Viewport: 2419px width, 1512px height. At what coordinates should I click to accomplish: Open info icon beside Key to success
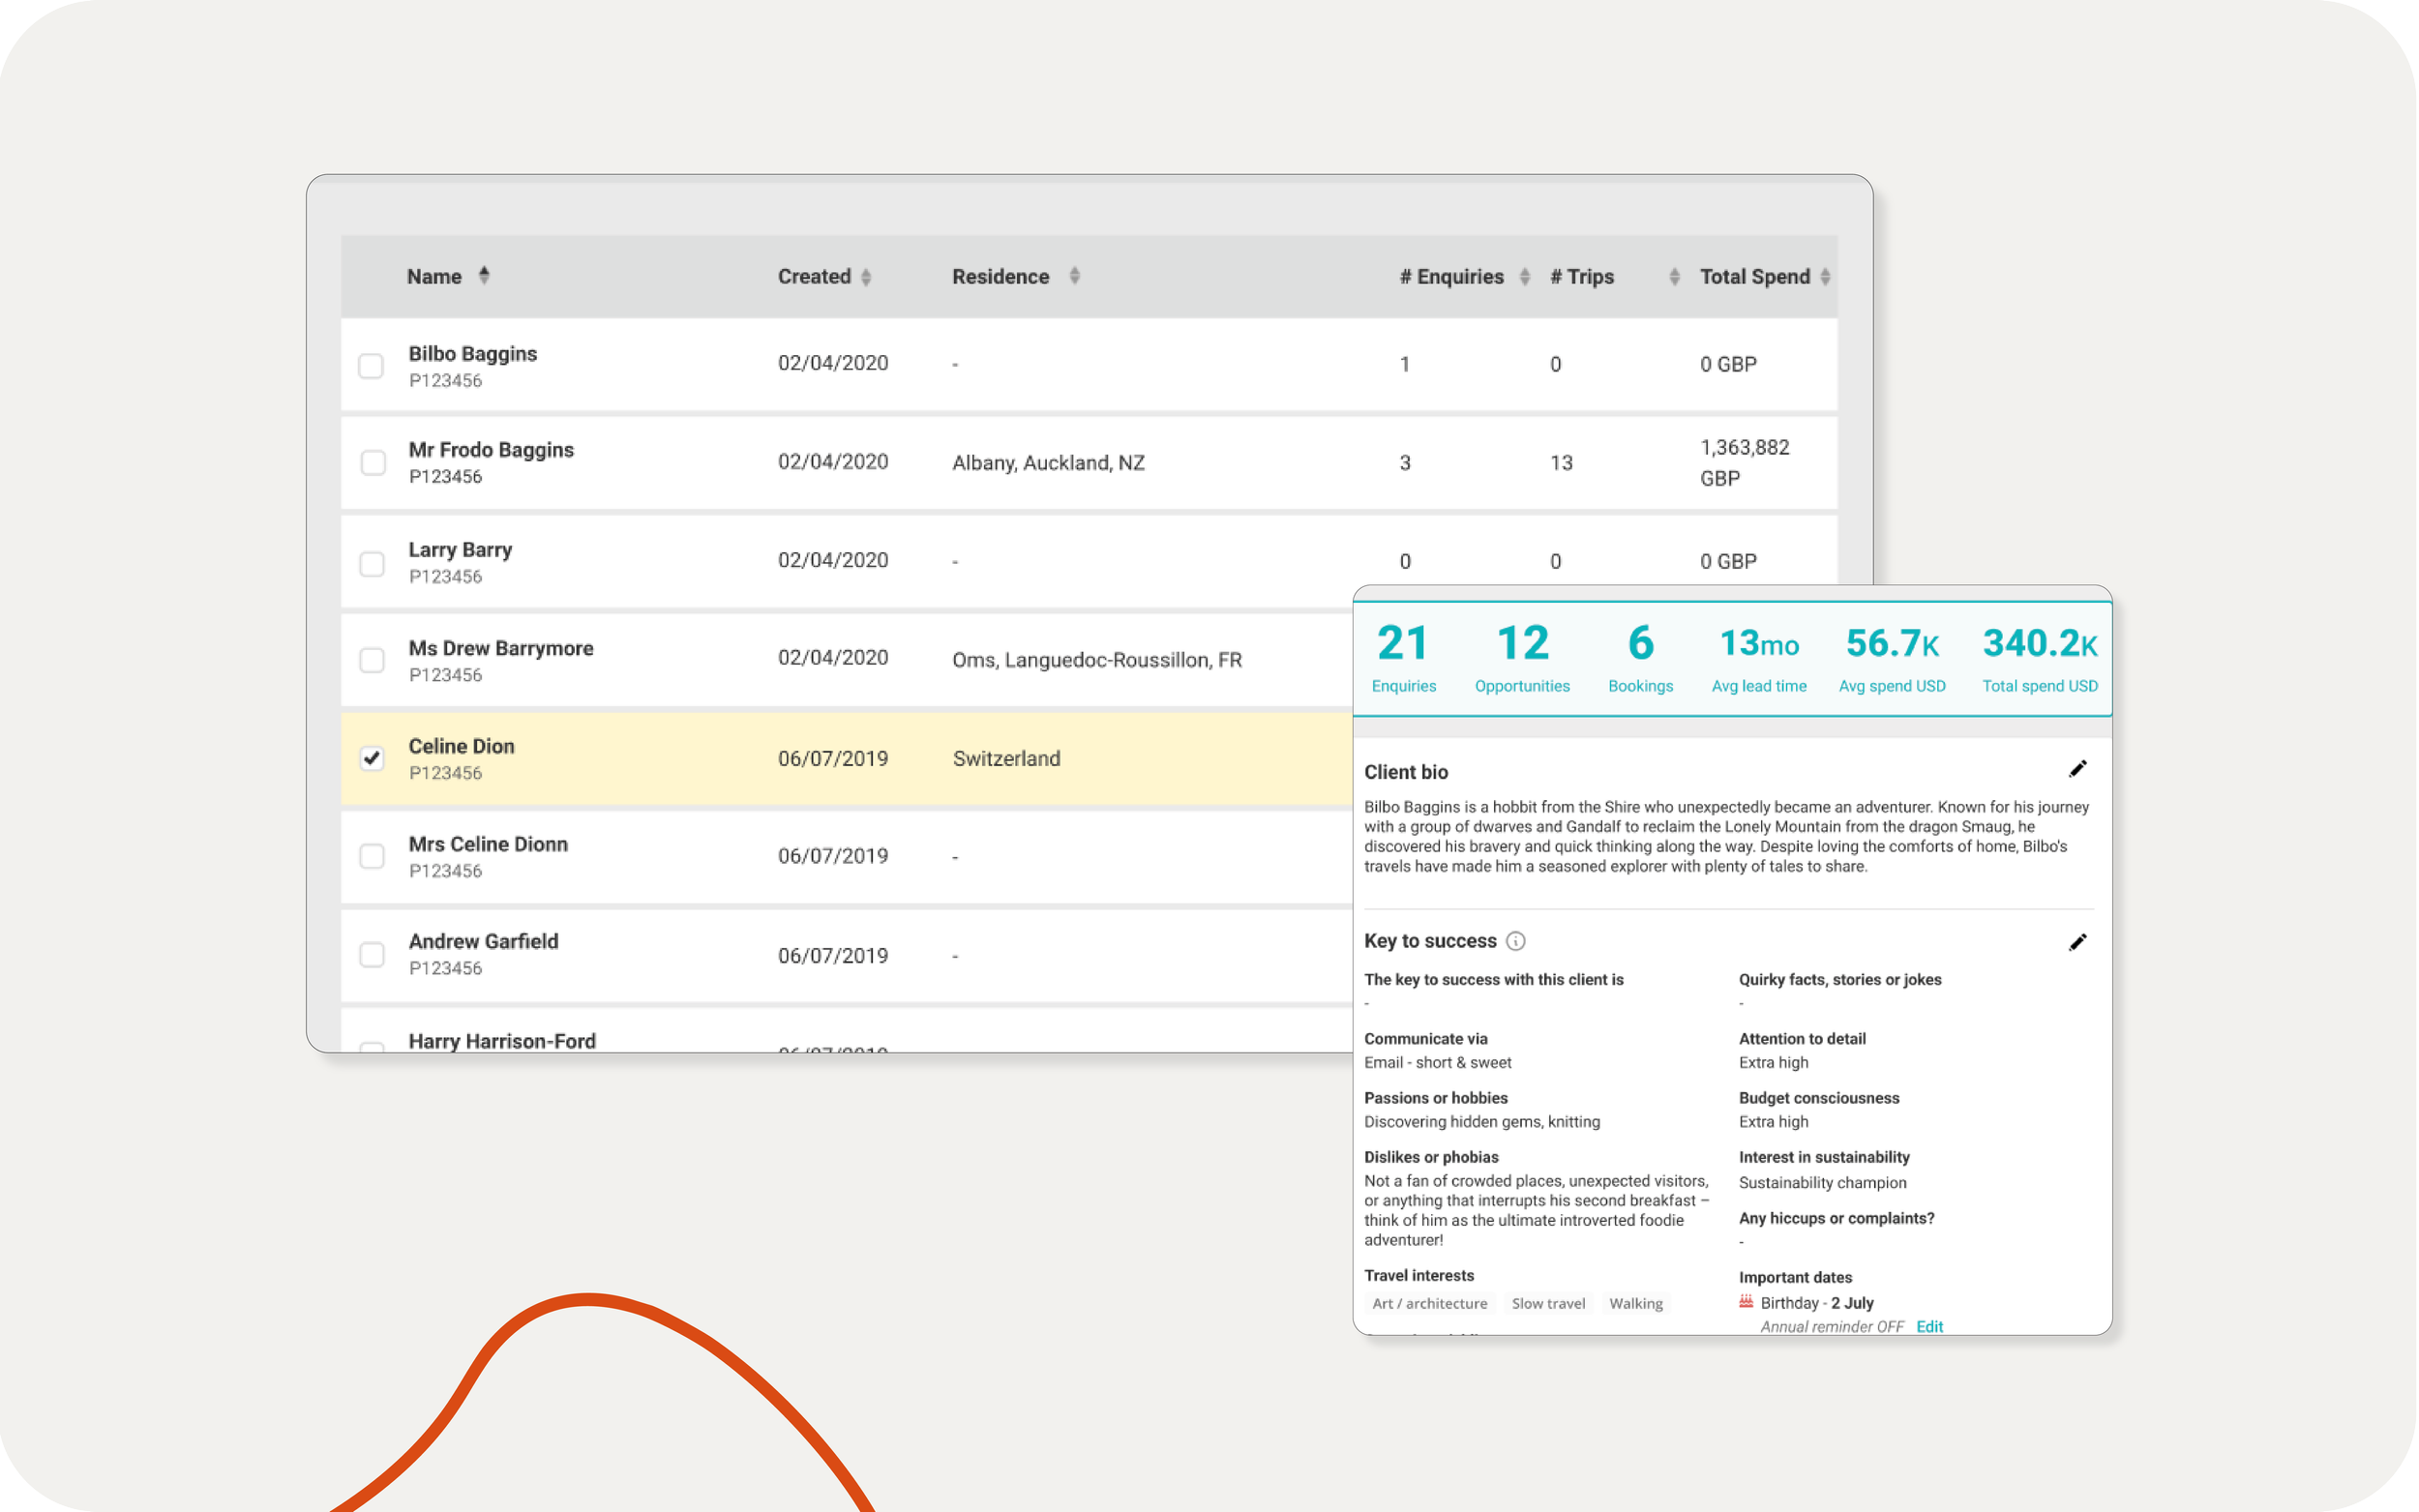point(1517,941)
